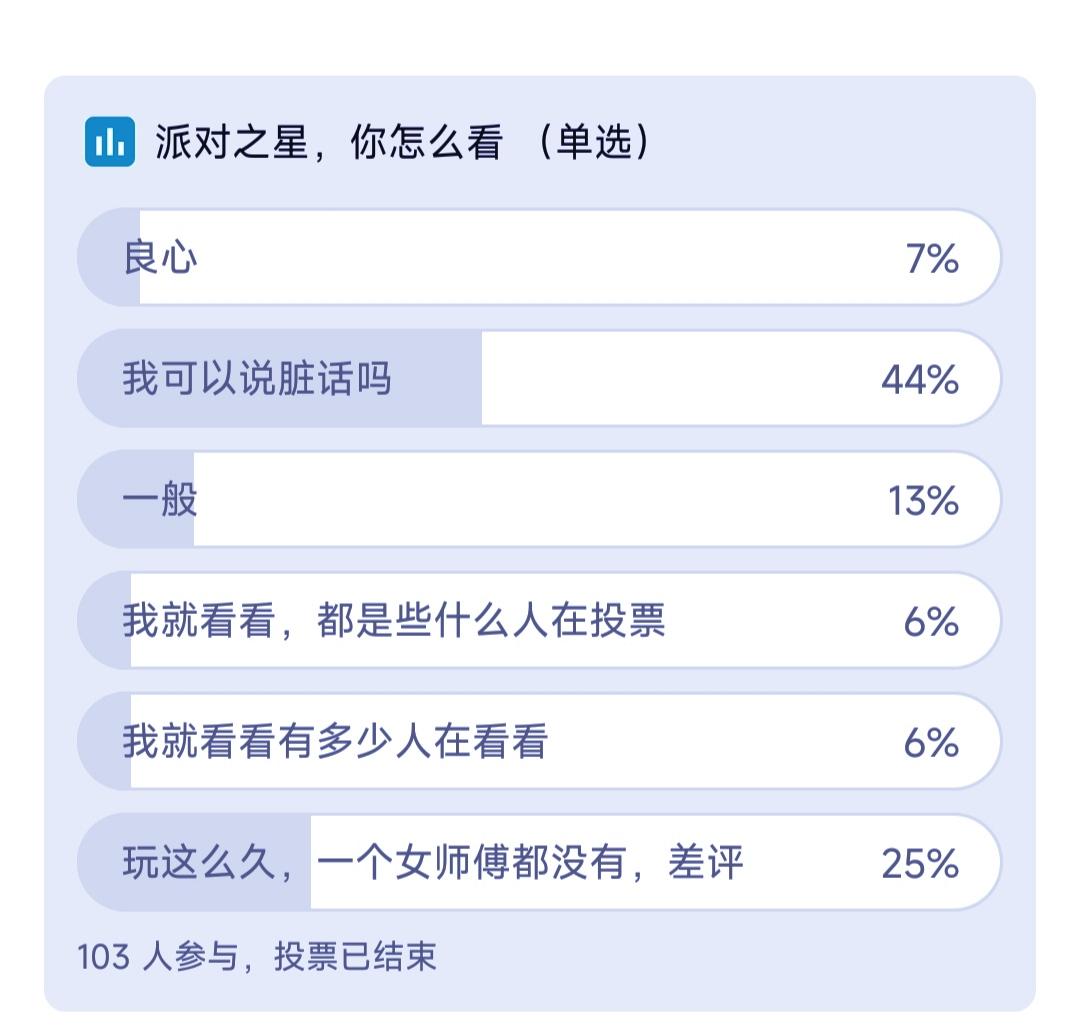Select the 良心 poll option
Image resolution: width=1080 pixels, height=1033 pixels.
click(x=539, y=257)
